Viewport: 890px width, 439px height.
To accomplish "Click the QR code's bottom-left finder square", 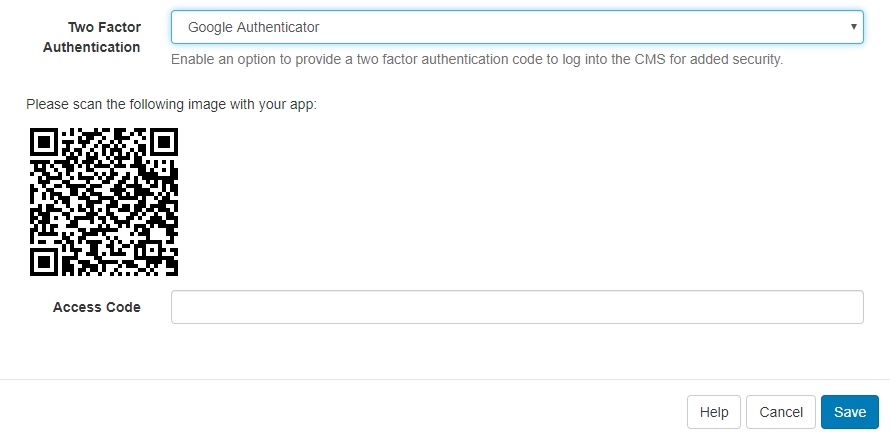I will pos(46,259).
